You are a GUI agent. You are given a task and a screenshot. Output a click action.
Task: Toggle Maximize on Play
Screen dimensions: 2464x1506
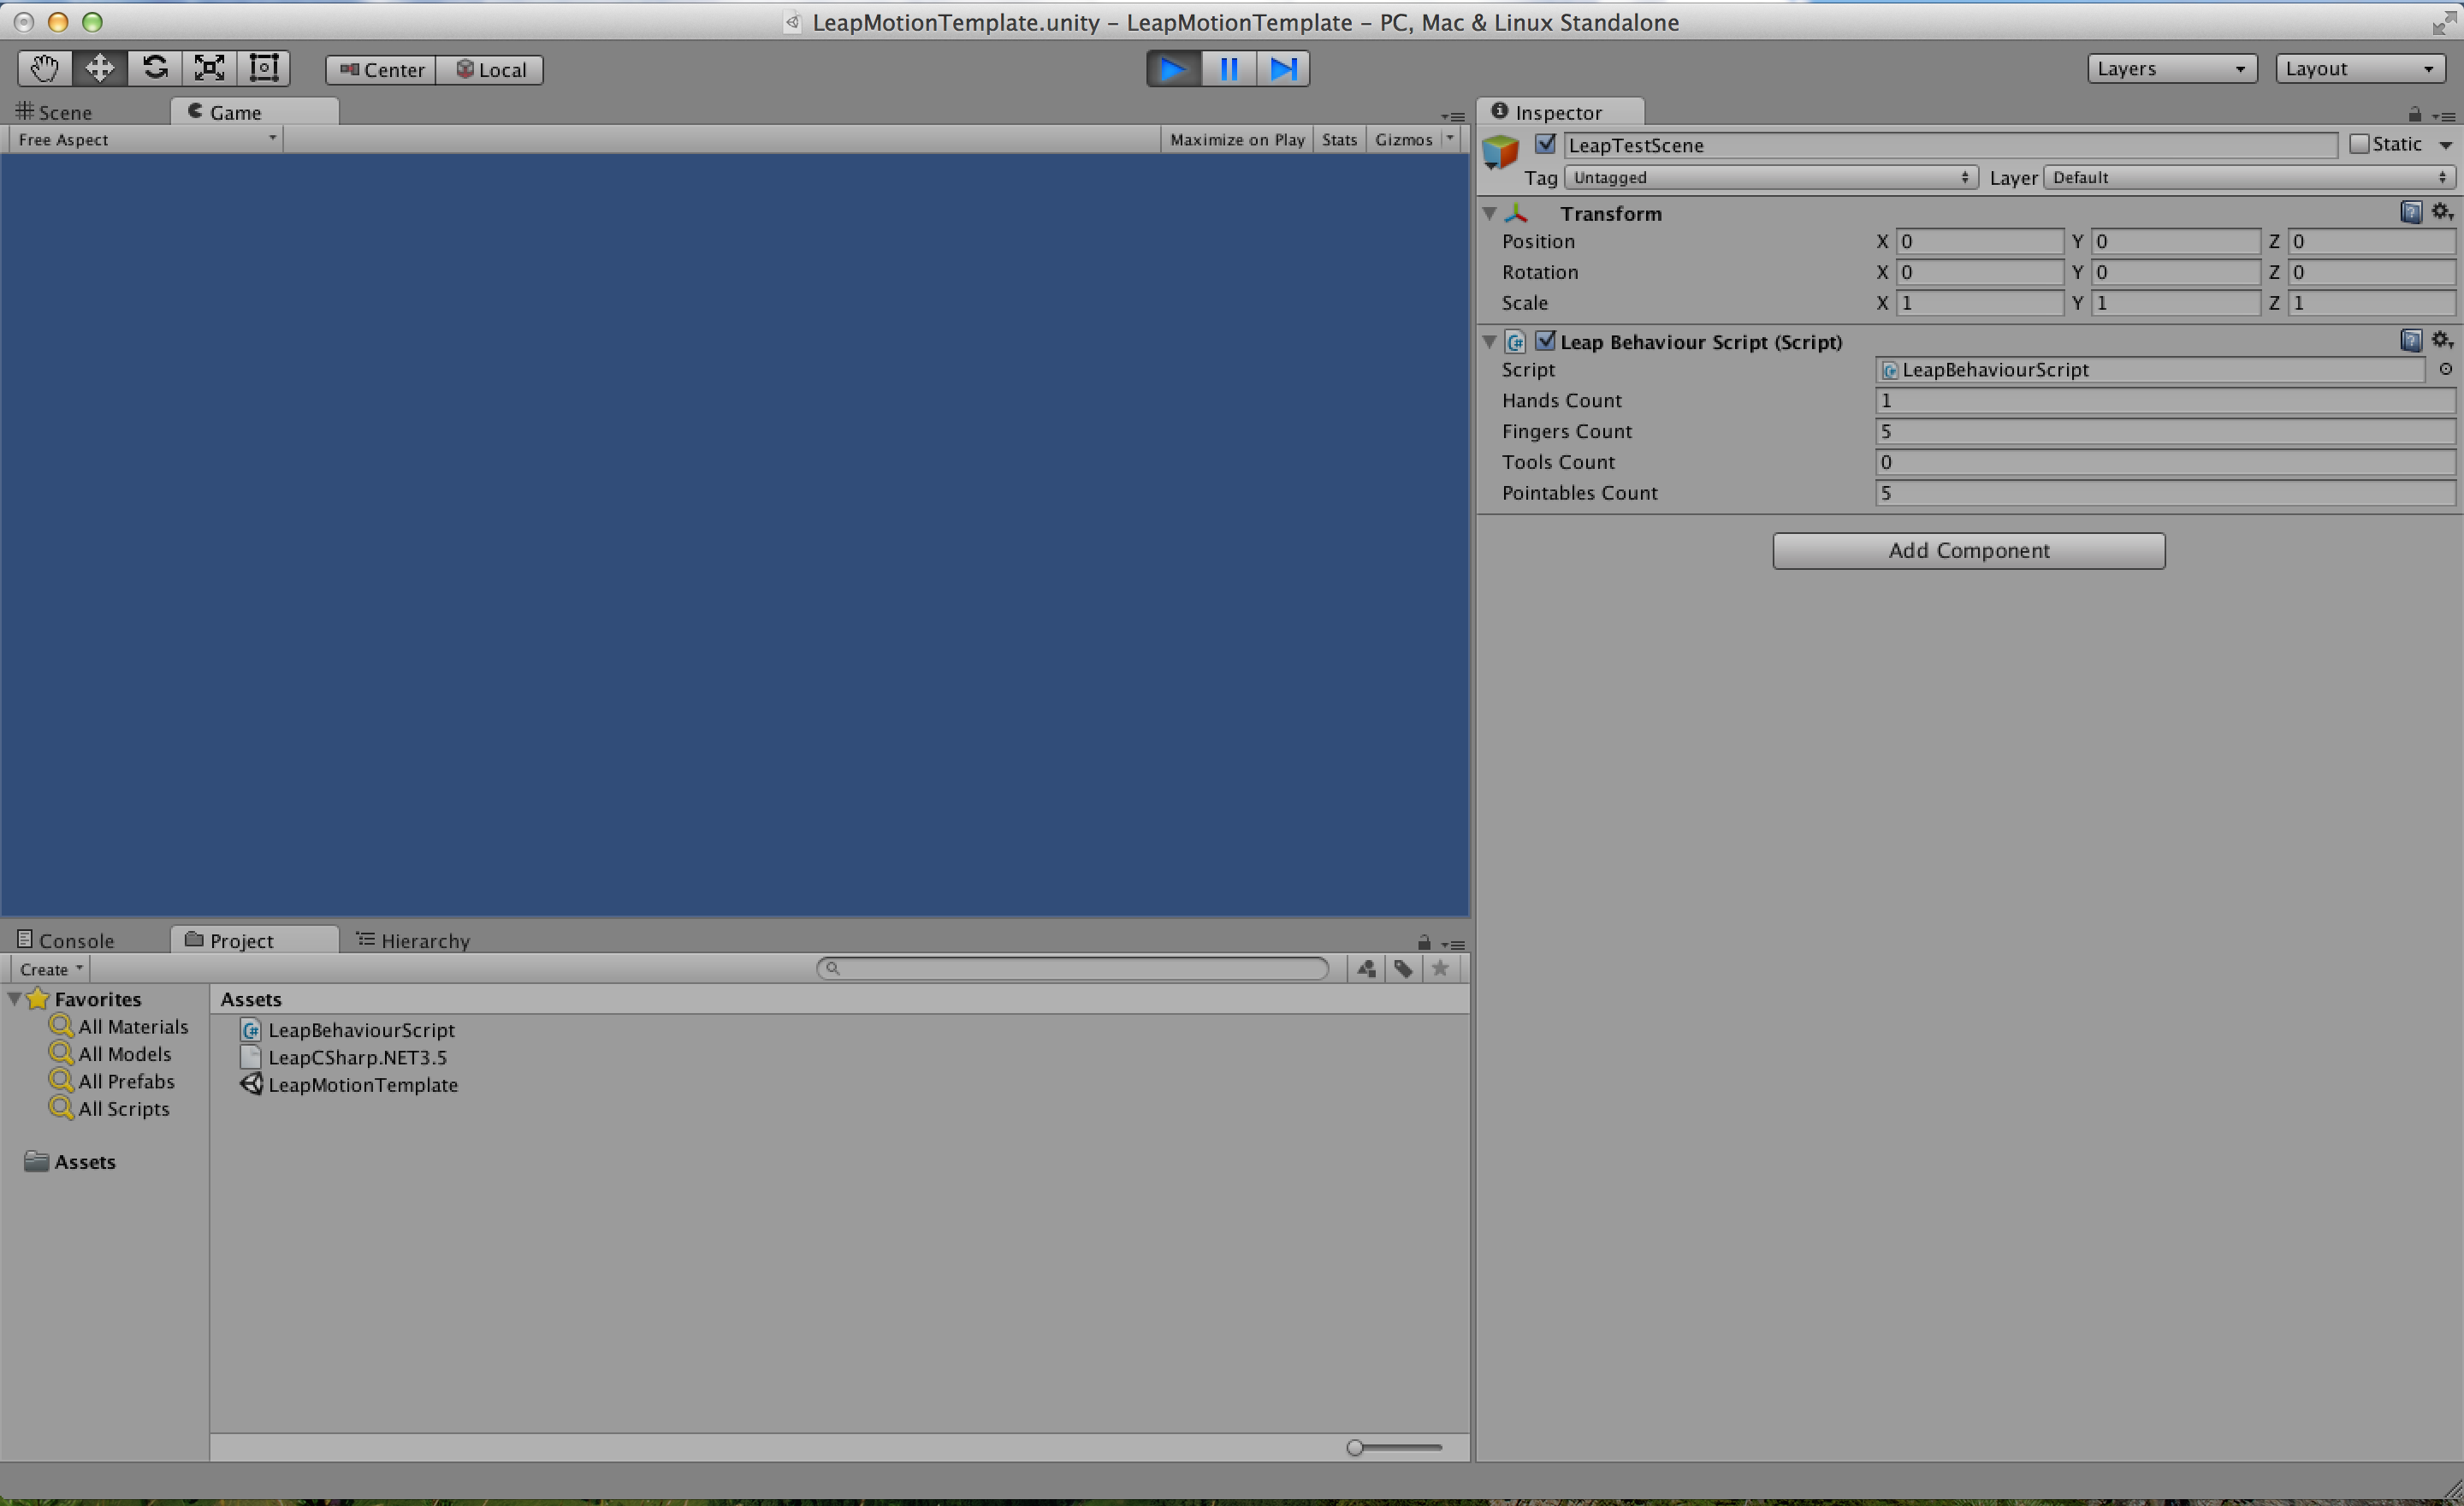(x=1237, y=140)
